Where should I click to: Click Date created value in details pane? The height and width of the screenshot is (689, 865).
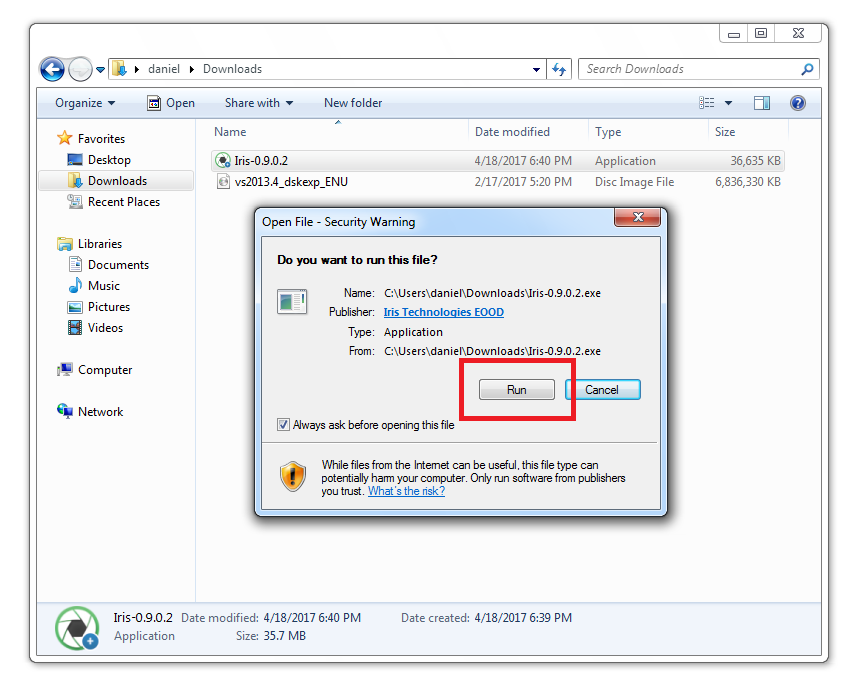click(523, 618)
